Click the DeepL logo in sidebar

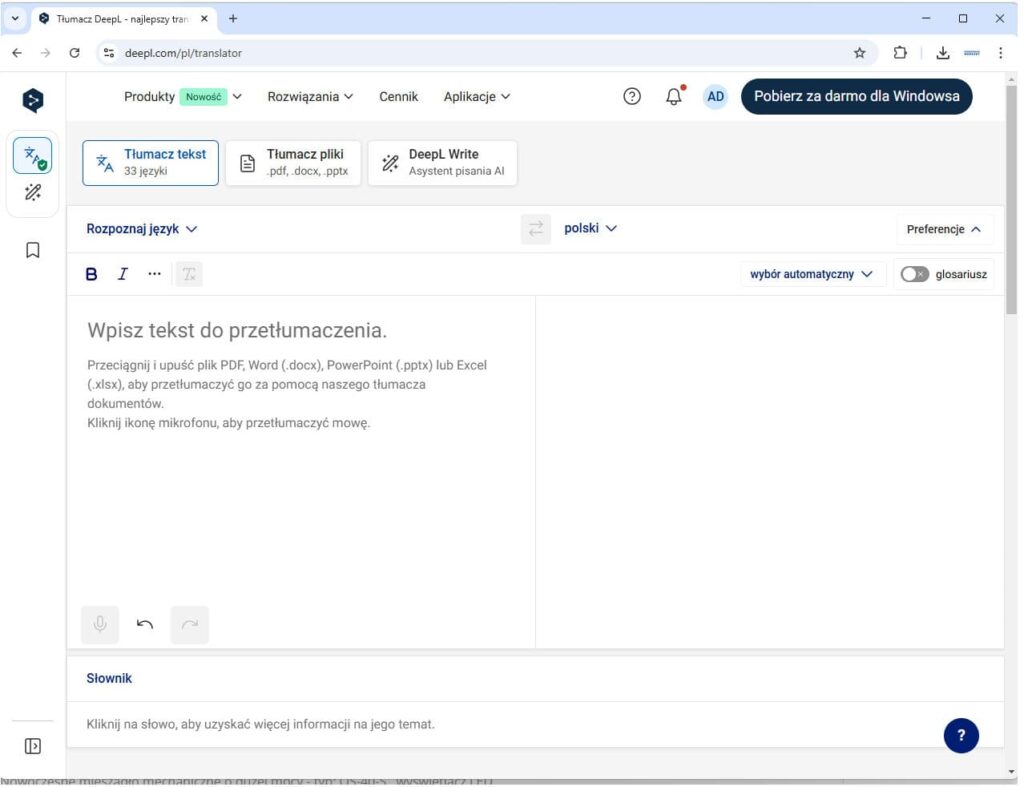click(33, 98)
